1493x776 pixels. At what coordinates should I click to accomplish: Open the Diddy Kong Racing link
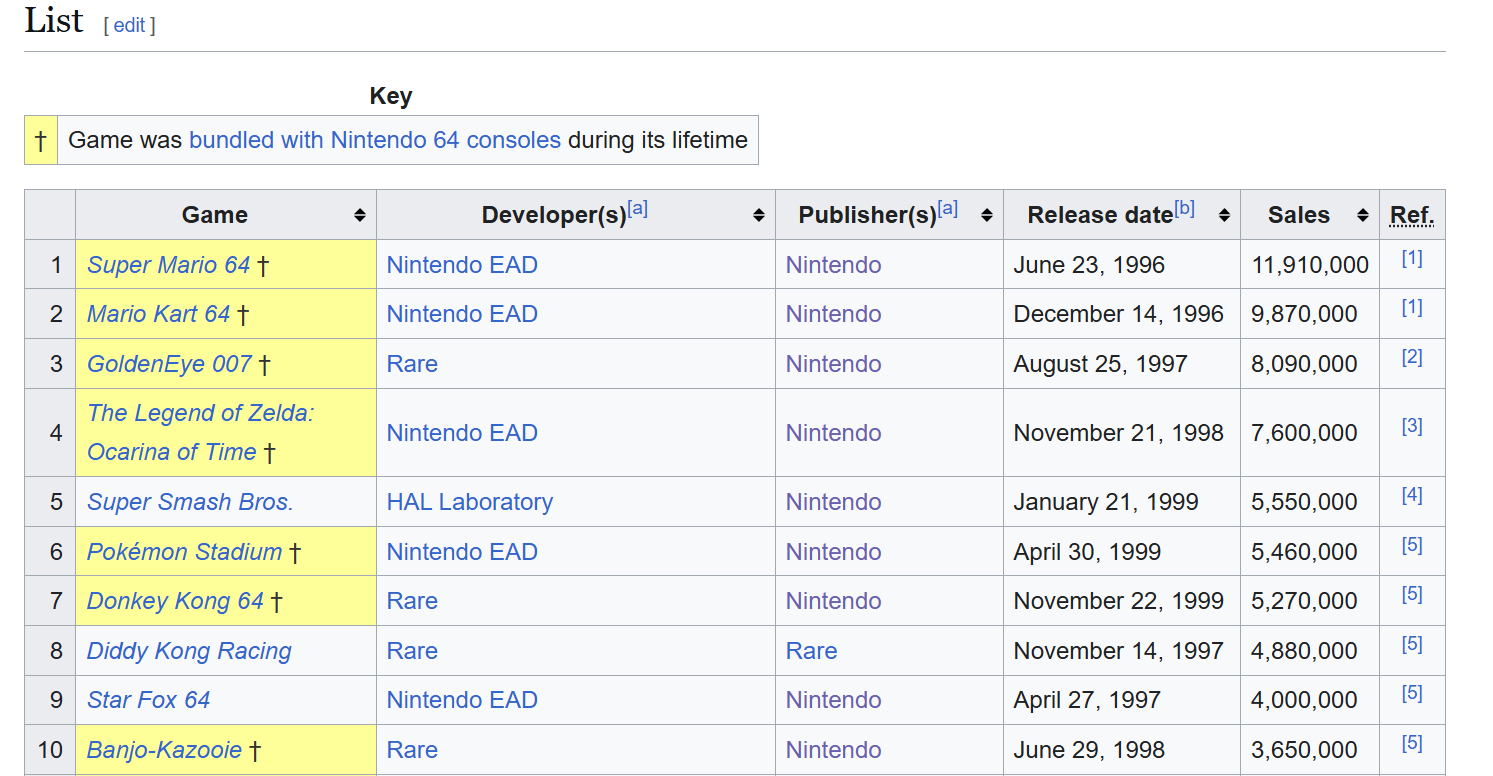[189, 651]
